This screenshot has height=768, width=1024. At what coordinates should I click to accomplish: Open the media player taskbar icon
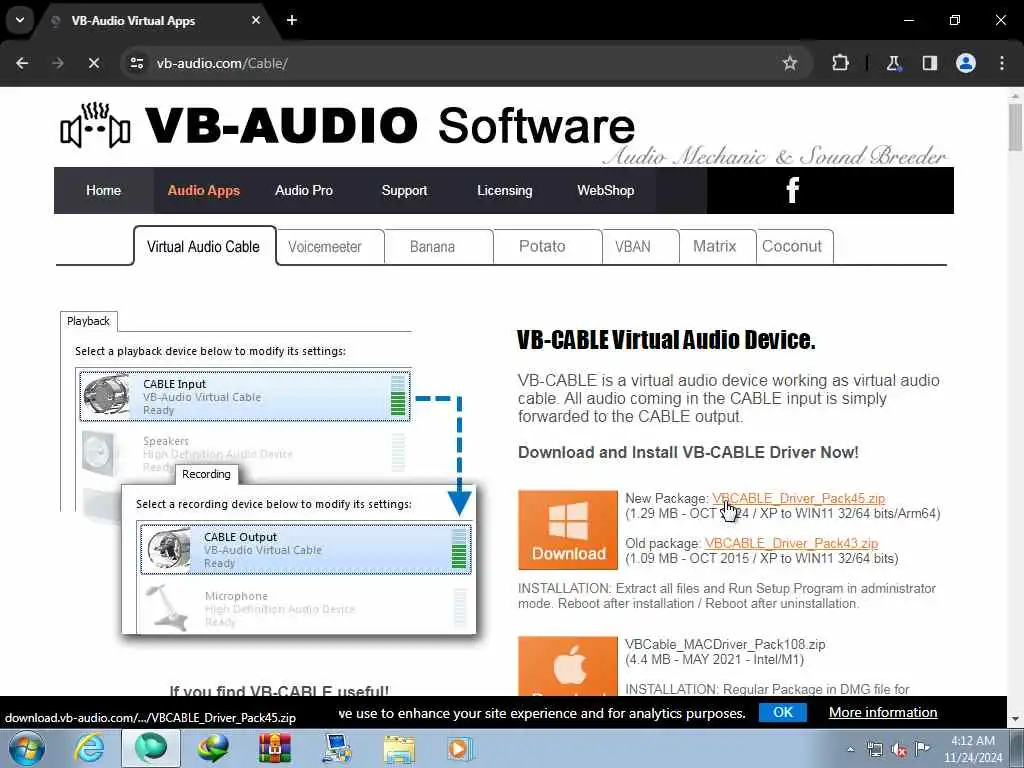(x=460, y=748)
